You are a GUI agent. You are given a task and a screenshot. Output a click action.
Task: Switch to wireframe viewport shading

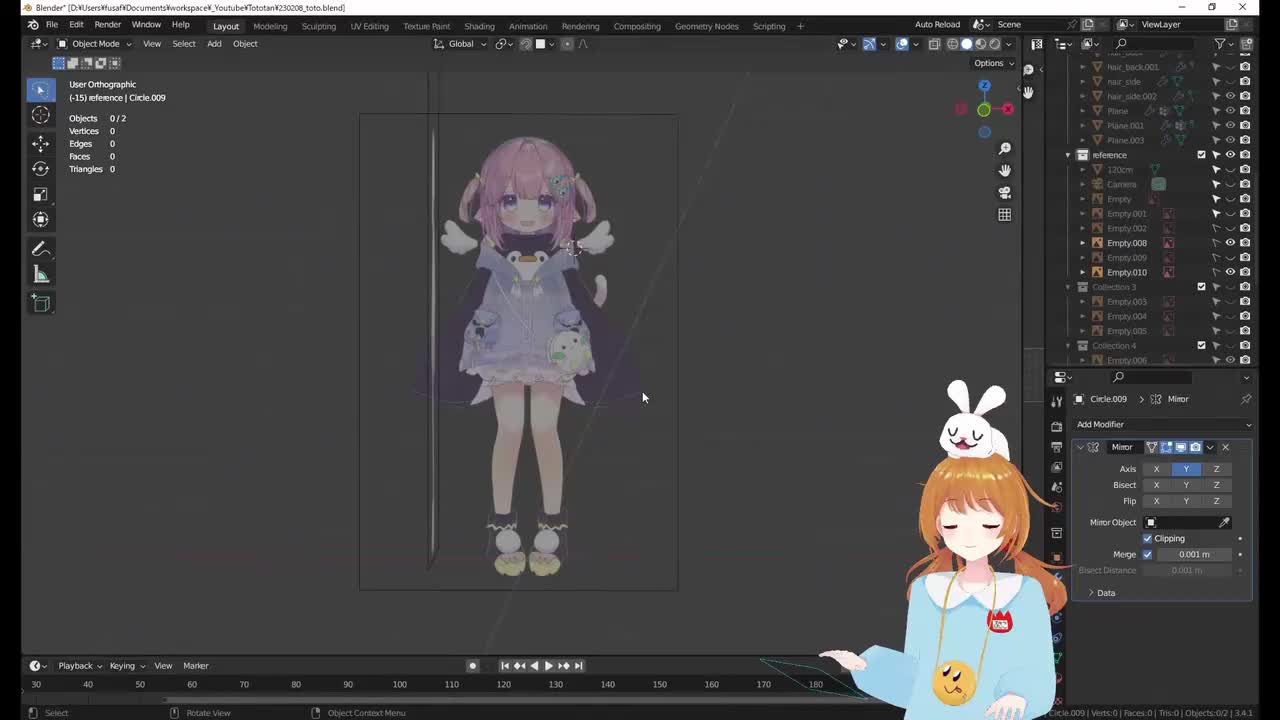tap(952, 44)
